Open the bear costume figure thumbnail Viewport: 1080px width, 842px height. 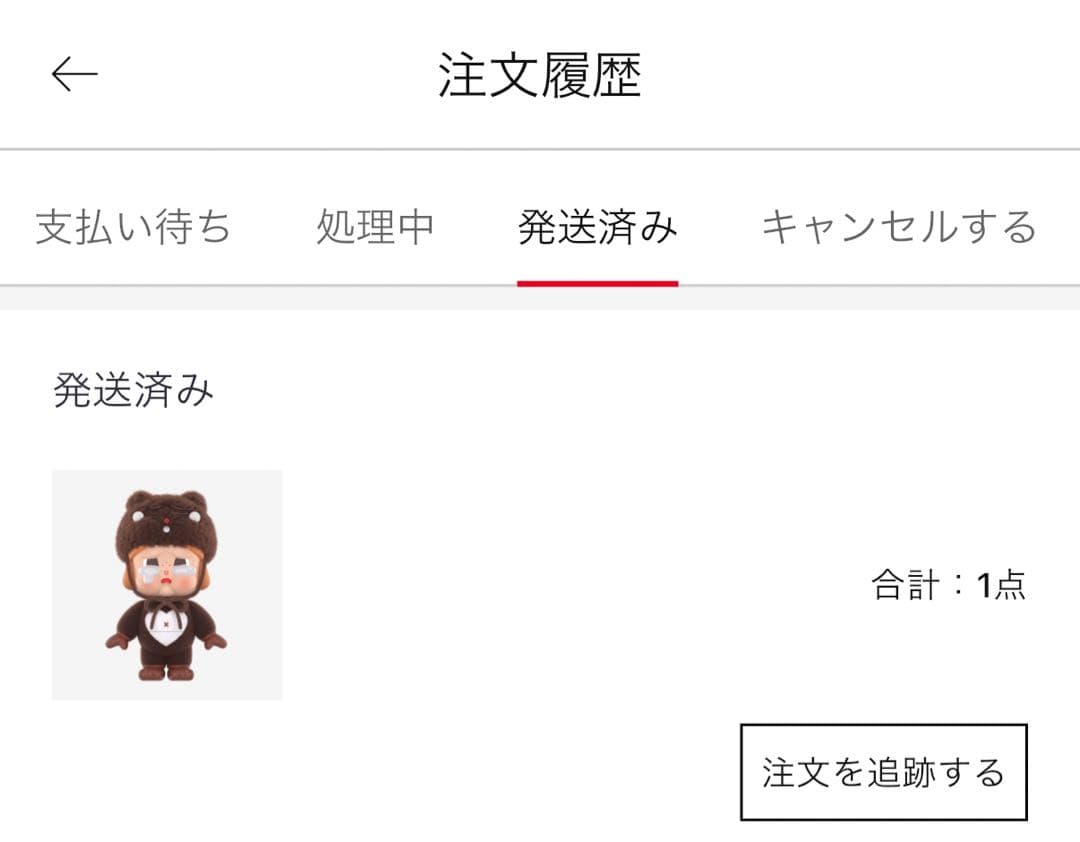tap(167, 585)
